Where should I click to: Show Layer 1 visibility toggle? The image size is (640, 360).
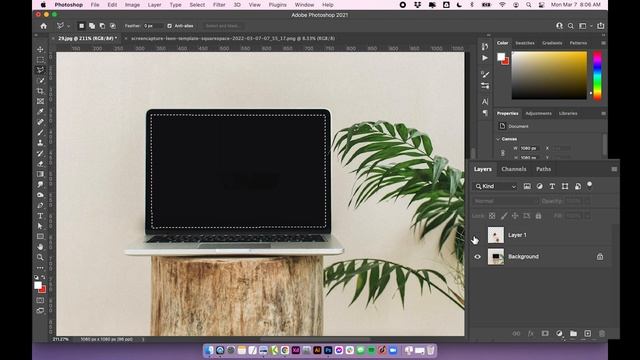coord(478,236)
